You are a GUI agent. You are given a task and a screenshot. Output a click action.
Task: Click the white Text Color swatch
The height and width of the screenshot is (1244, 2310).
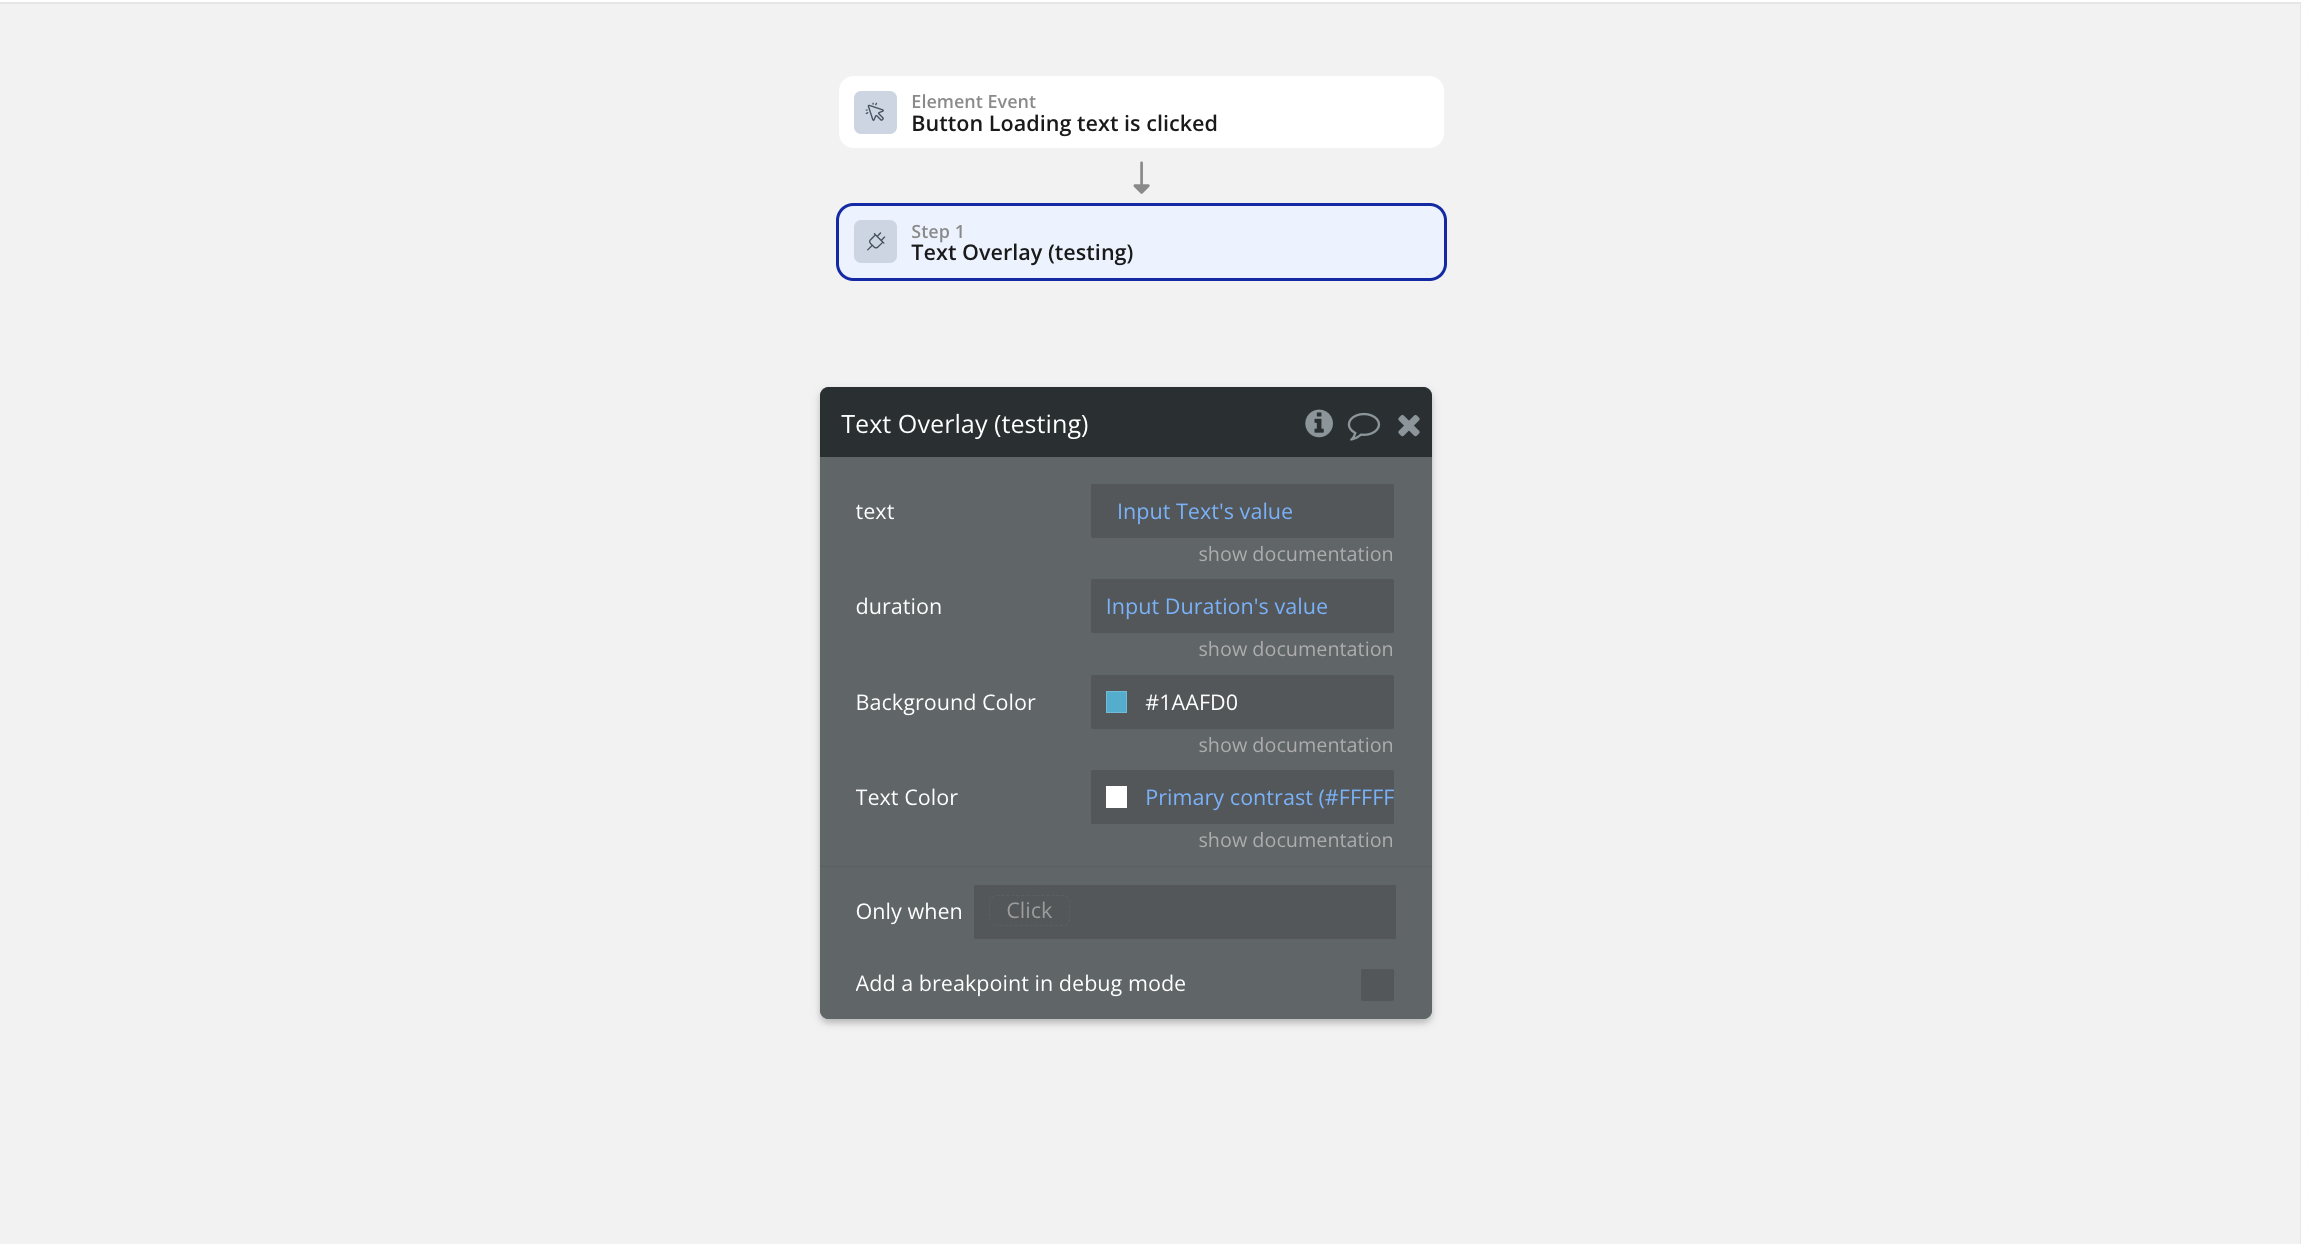click(x=1116, y=797)
